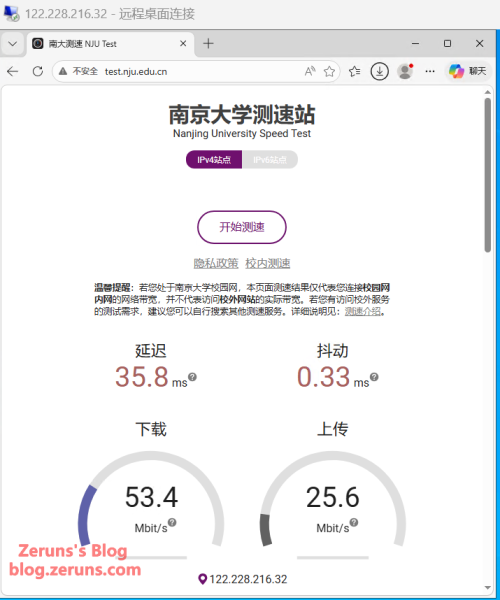The height and width of the screenshot is (600, 500).
Task: Click the page vertical scrollbar thumb
Action: point(487,175)
